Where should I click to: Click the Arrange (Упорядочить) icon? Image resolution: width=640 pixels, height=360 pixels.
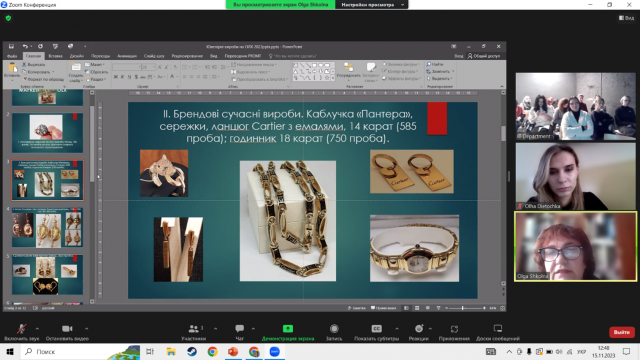click(x=348, y=67)
